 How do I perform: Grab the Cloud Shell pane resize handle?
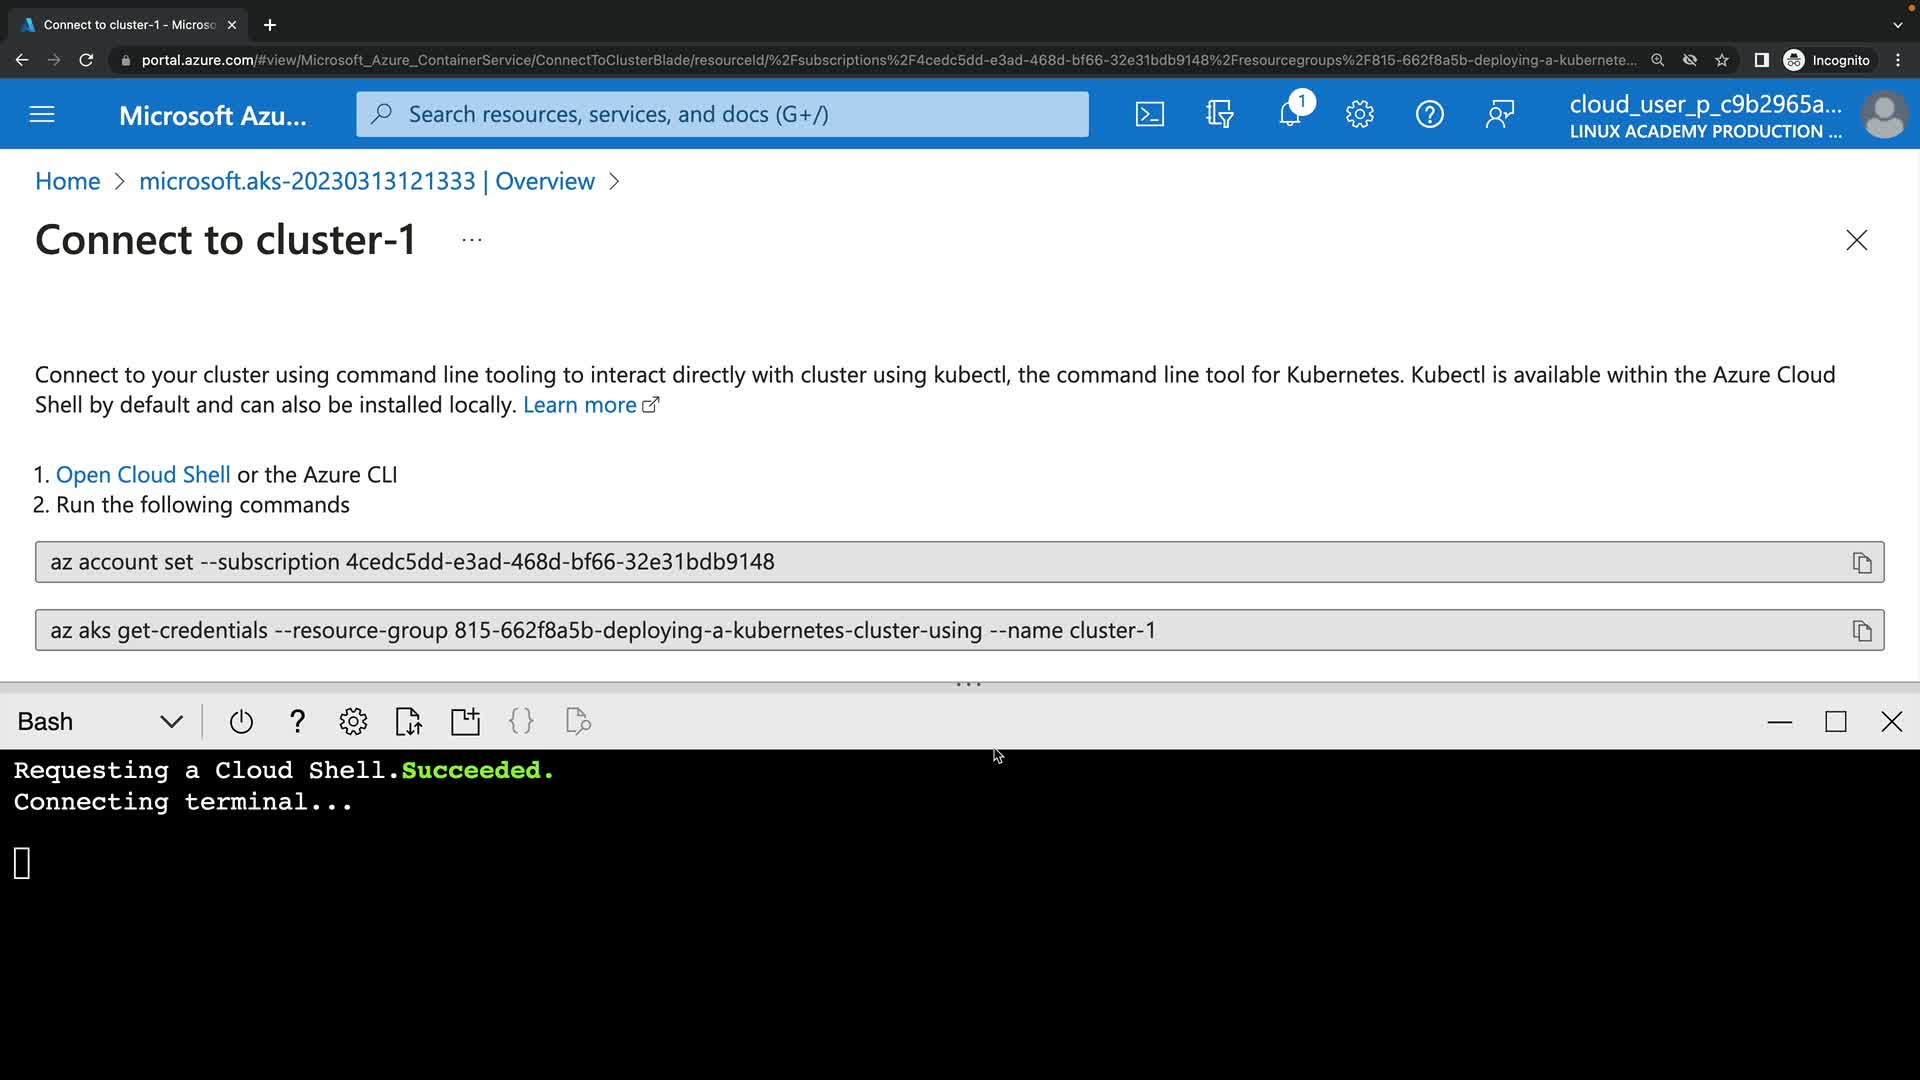[x=968, y=685]
